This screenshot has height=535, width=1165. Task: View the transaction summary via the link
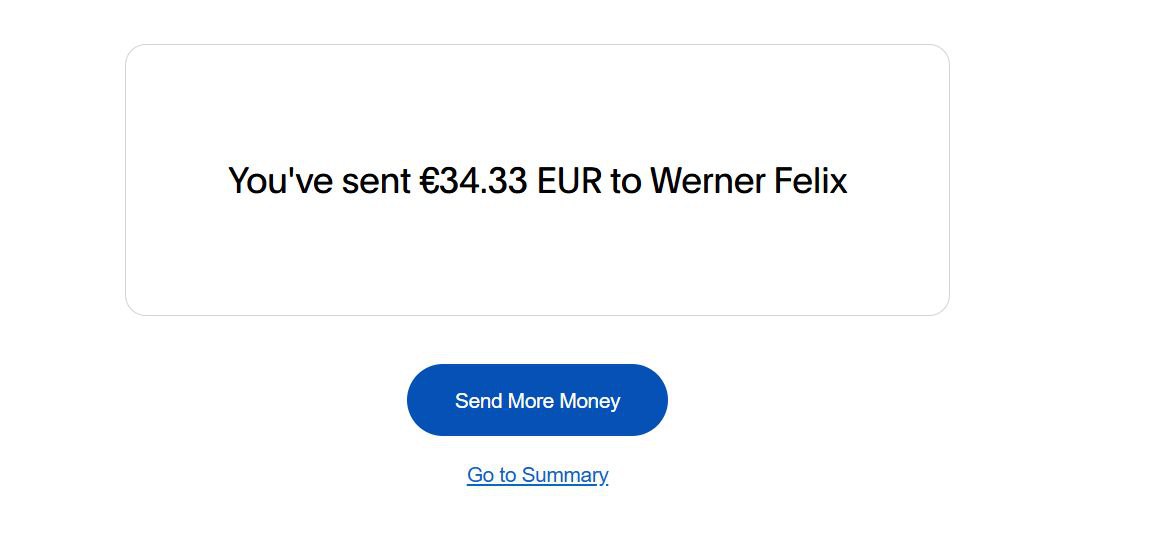[537, 475]
